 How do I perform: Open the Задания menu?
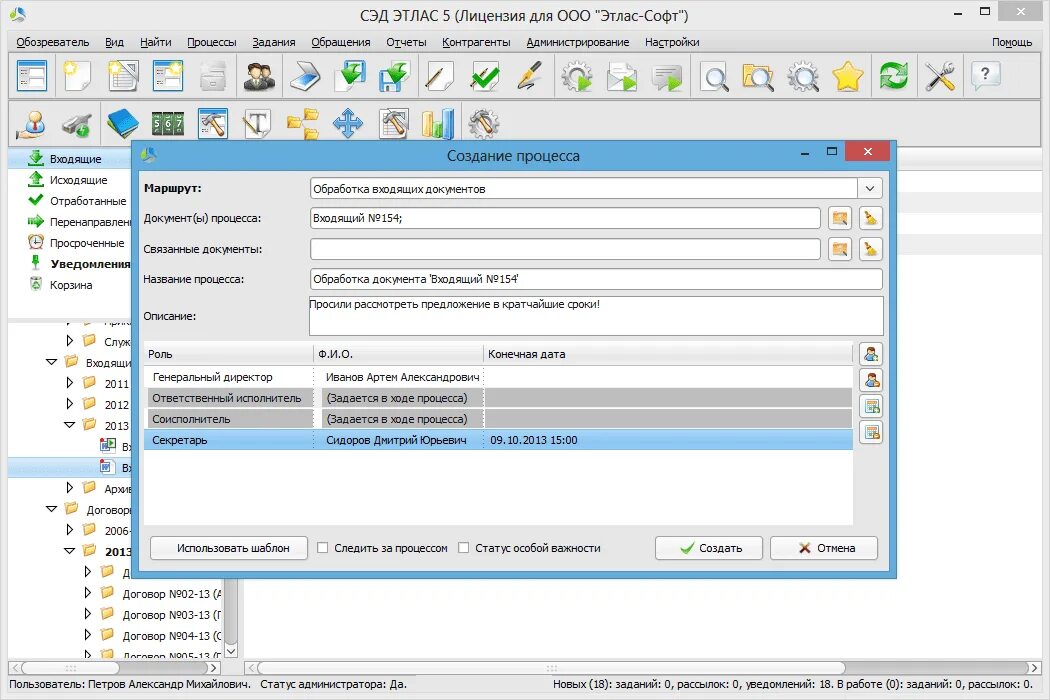[x=274, y=42]
